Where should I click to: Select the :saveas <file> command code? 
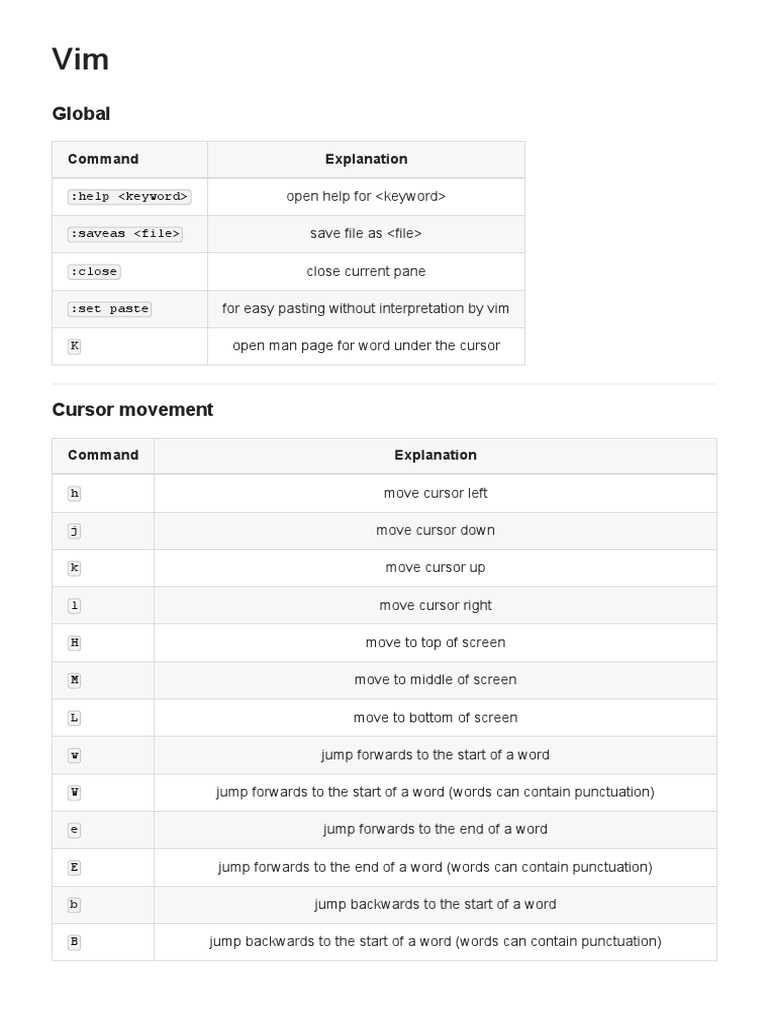pyautogui.click(x=125, y=234)
